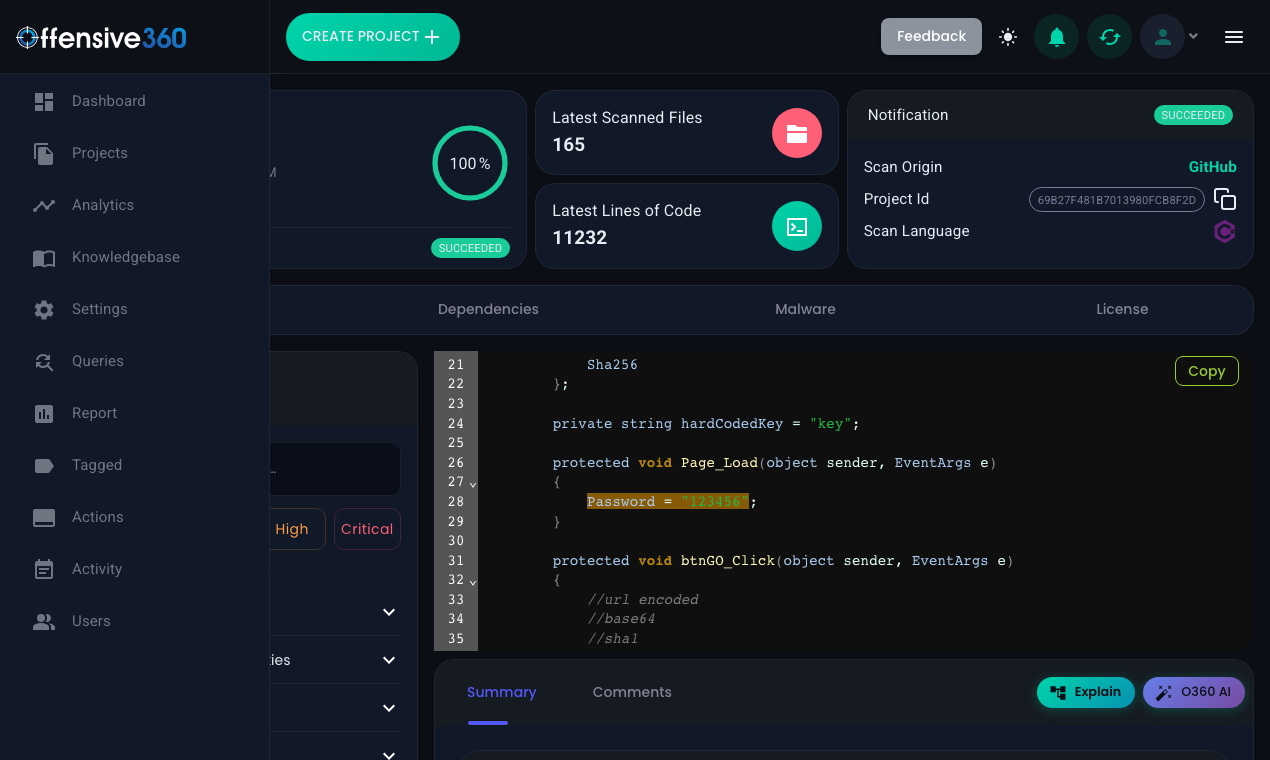The width and height of the screenshot is (1270, 760).
Task: Click the Explain button
Action: click(x=1086, y=692)
